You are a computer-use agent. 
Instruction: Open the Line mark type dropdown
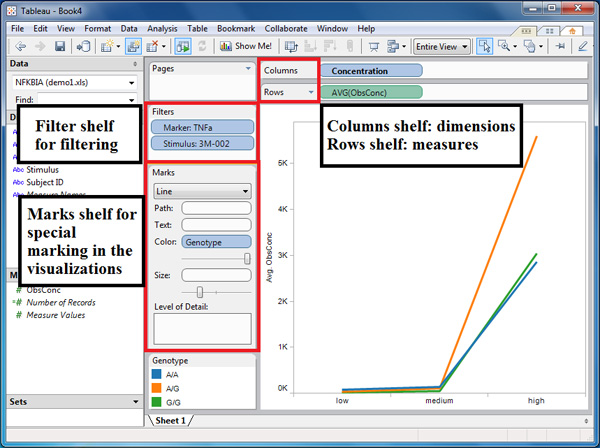point(201,190)
